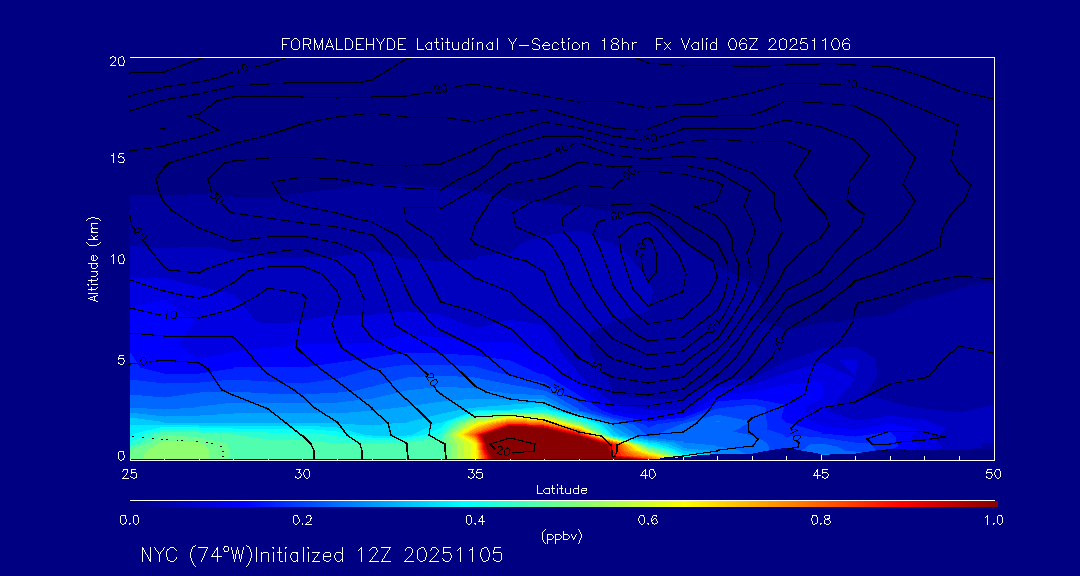Screen dimensions: 1080x576
Task: Select the 'Latitude' horizontal axis label
Action: (561, 490)
